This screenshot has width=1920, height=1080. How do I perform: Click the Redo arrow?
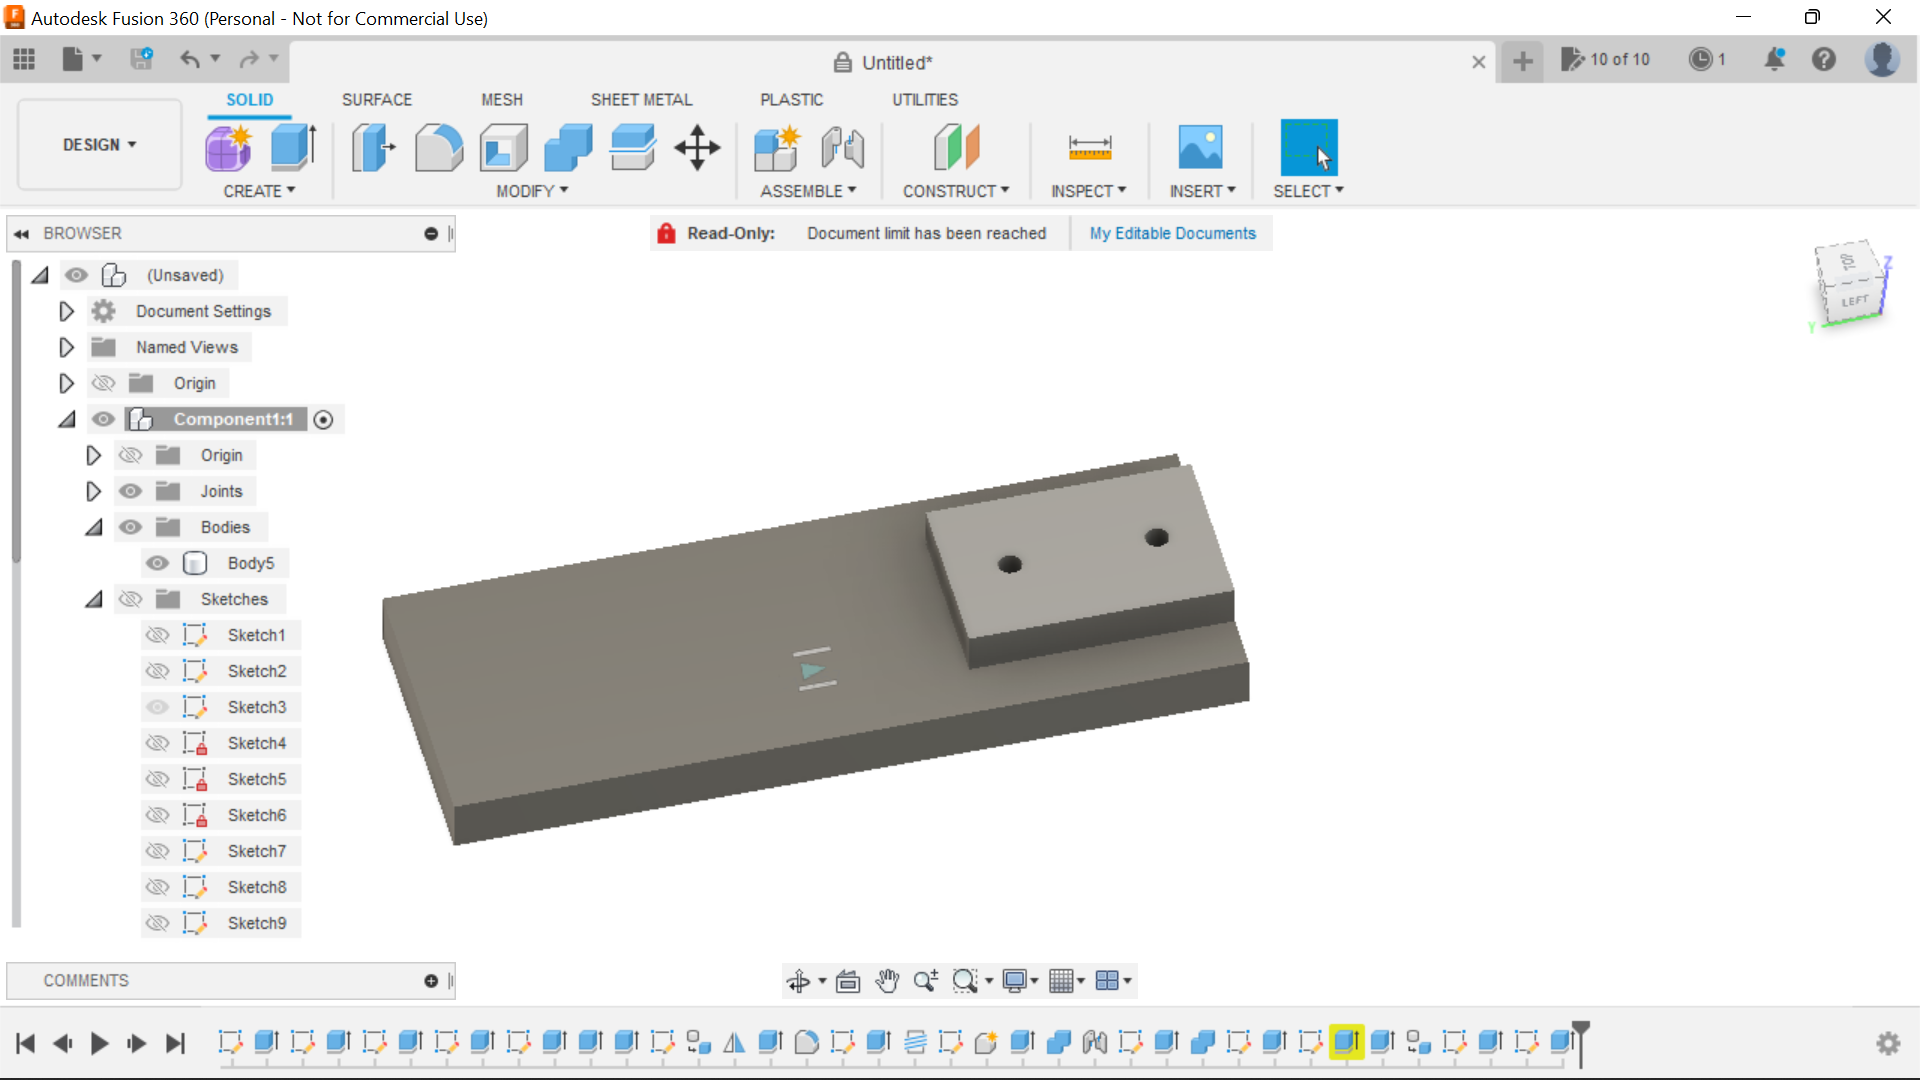coord(249,59)
